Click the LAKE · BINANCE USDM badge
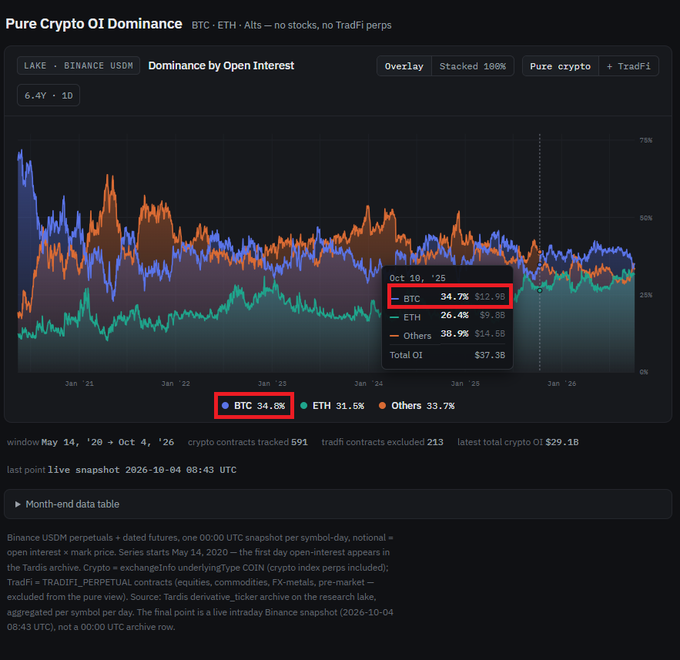The width and height of the screenshot is (680, 660). (78, 65)
